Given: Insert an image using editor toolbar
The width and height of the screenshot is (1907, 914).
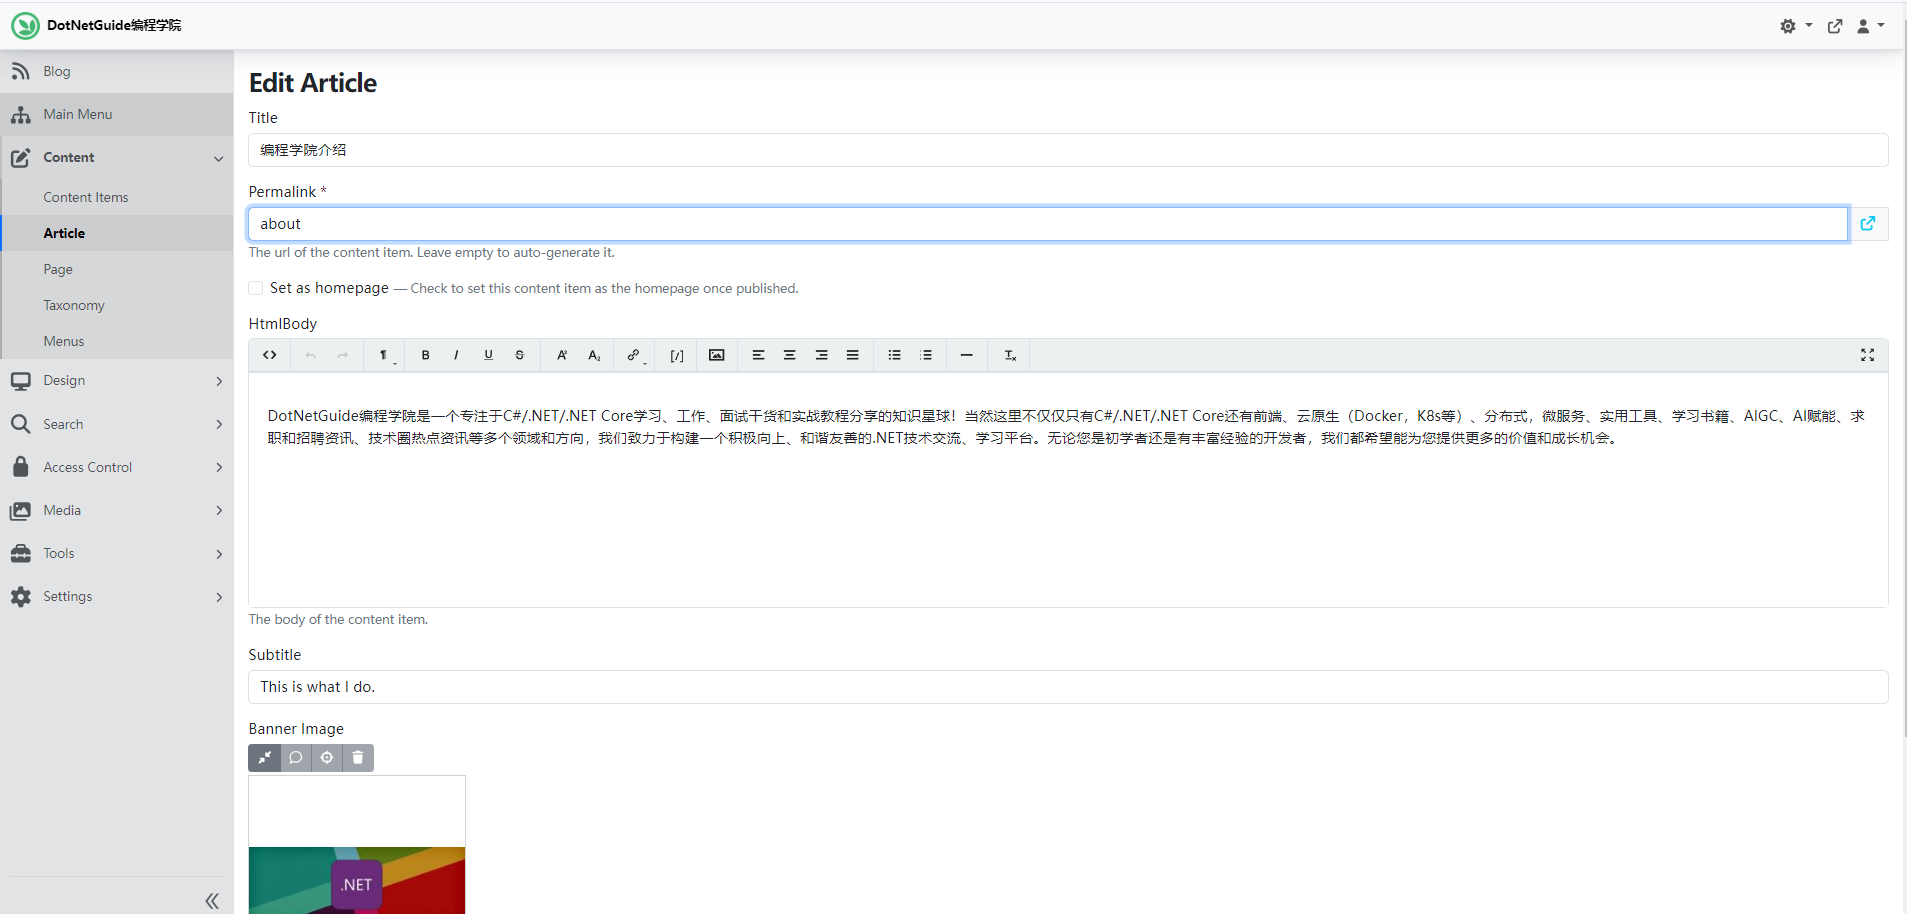Looking at the screenshot, I should coord(716,355).
